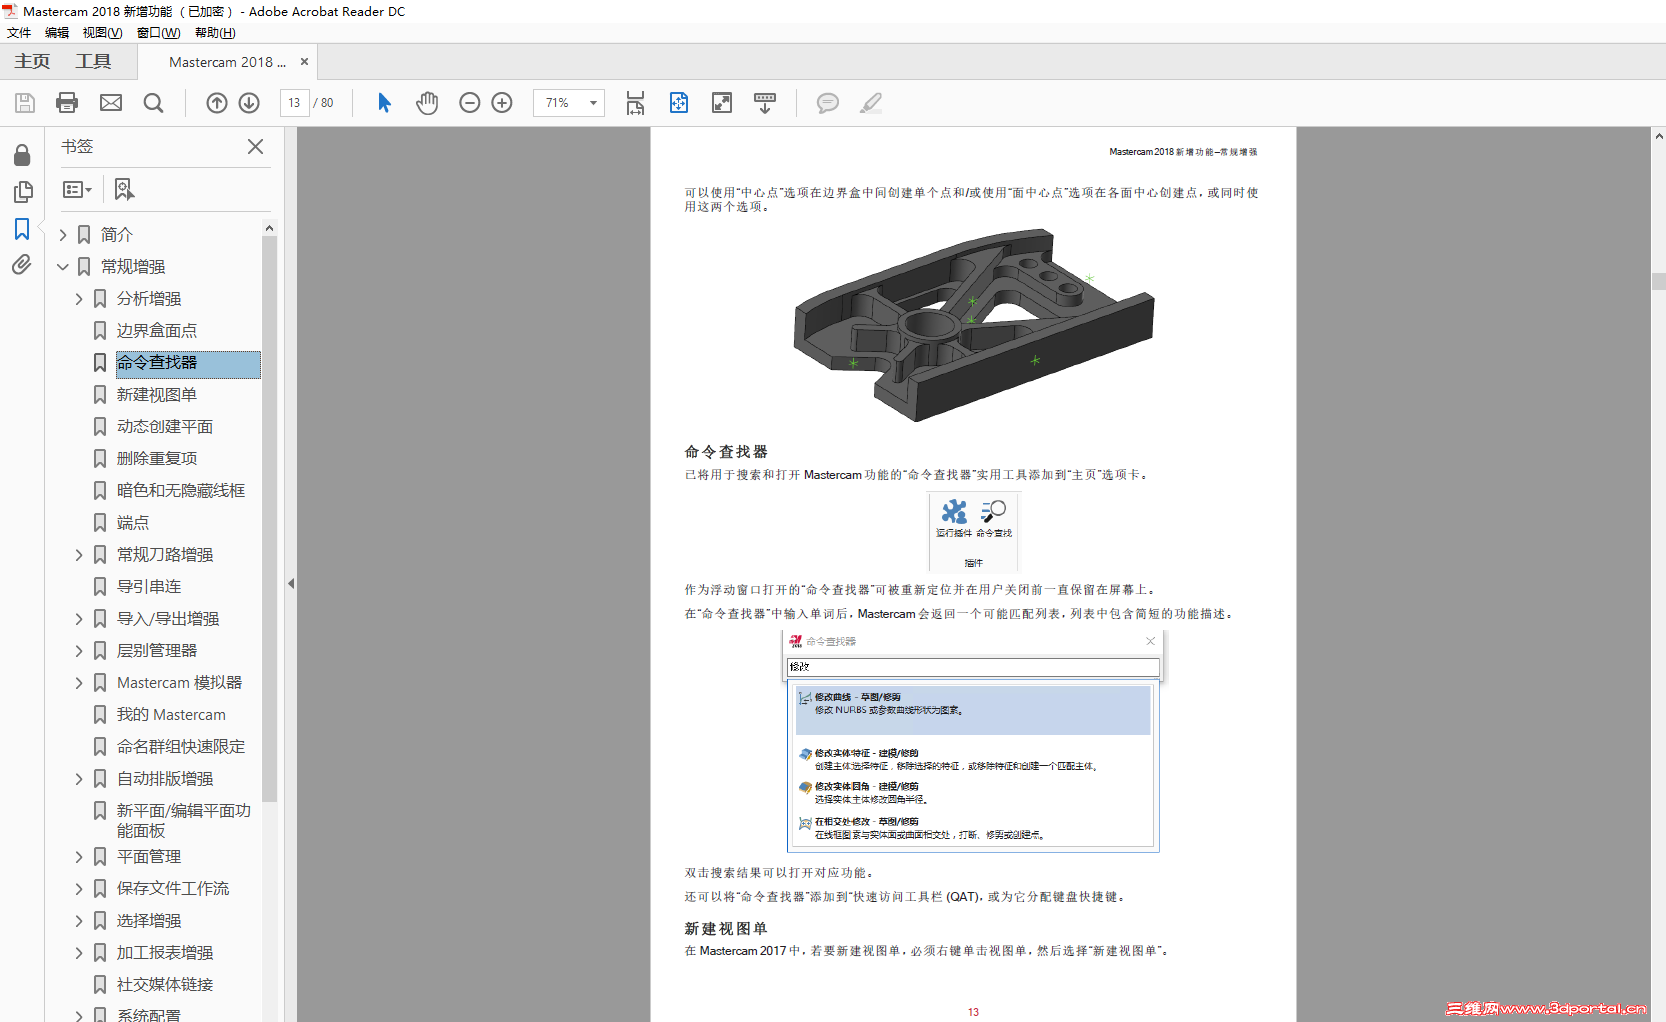The image size is (1666, 1022).
Task: Go to previous page arrow
Action: point(217,103)
